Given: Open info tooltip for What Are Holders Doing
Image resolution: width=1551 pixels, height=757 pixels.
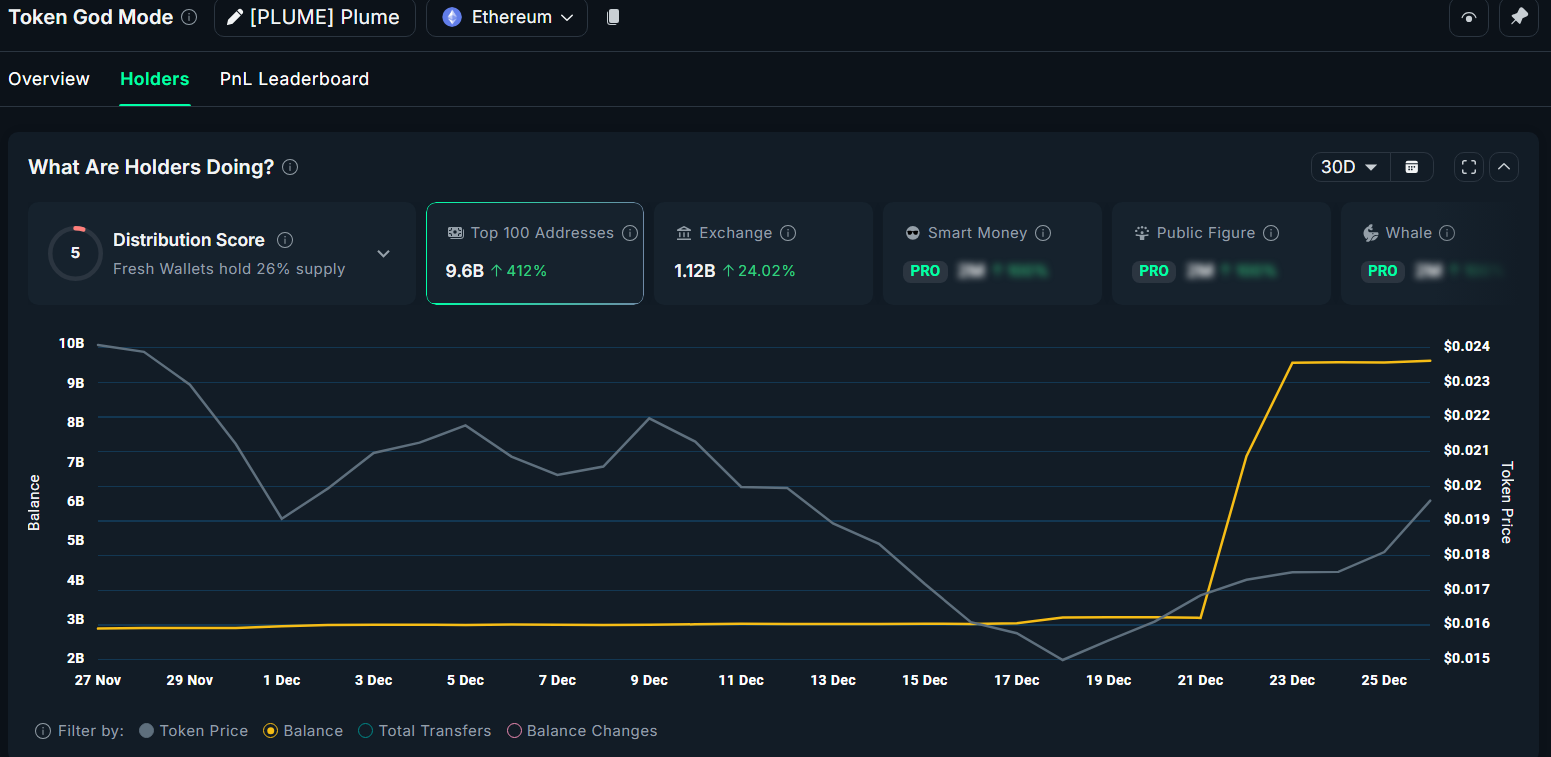Looking at the screenshot, I should click(x=289, y=167).
